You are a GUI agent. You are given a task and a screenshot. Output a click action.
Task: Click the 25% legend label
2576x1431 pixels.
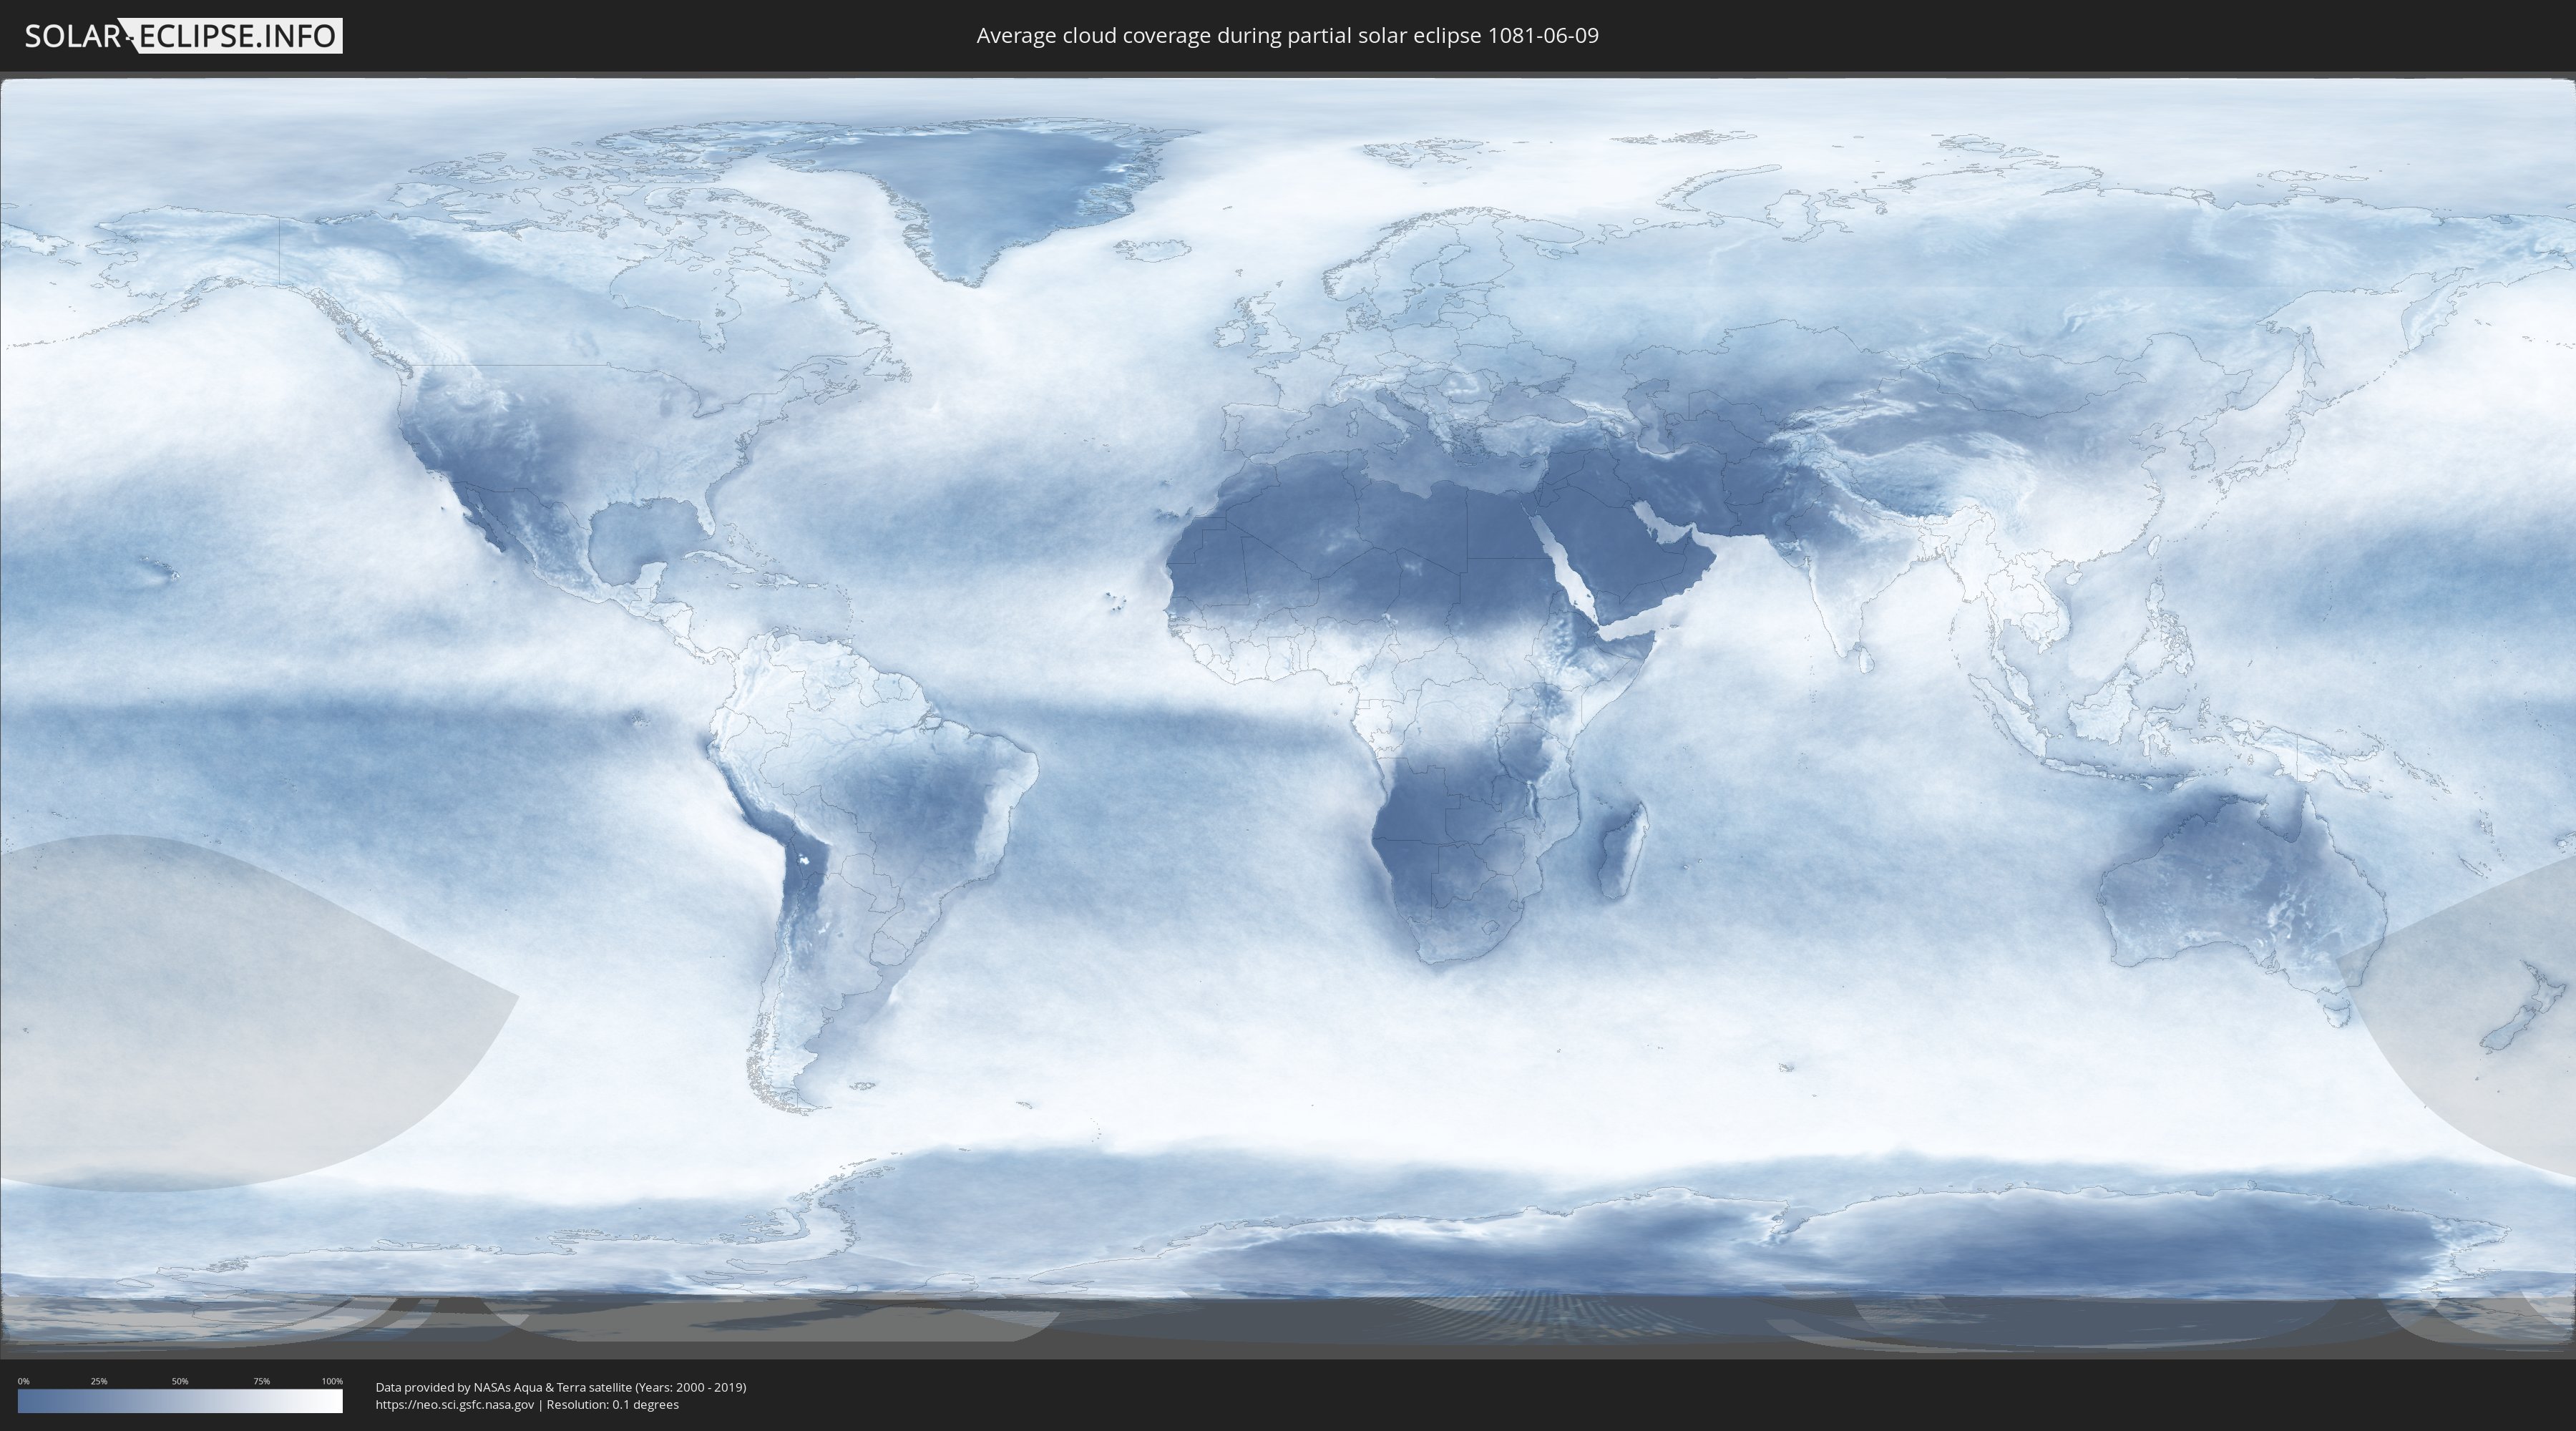pos(99,1381)
